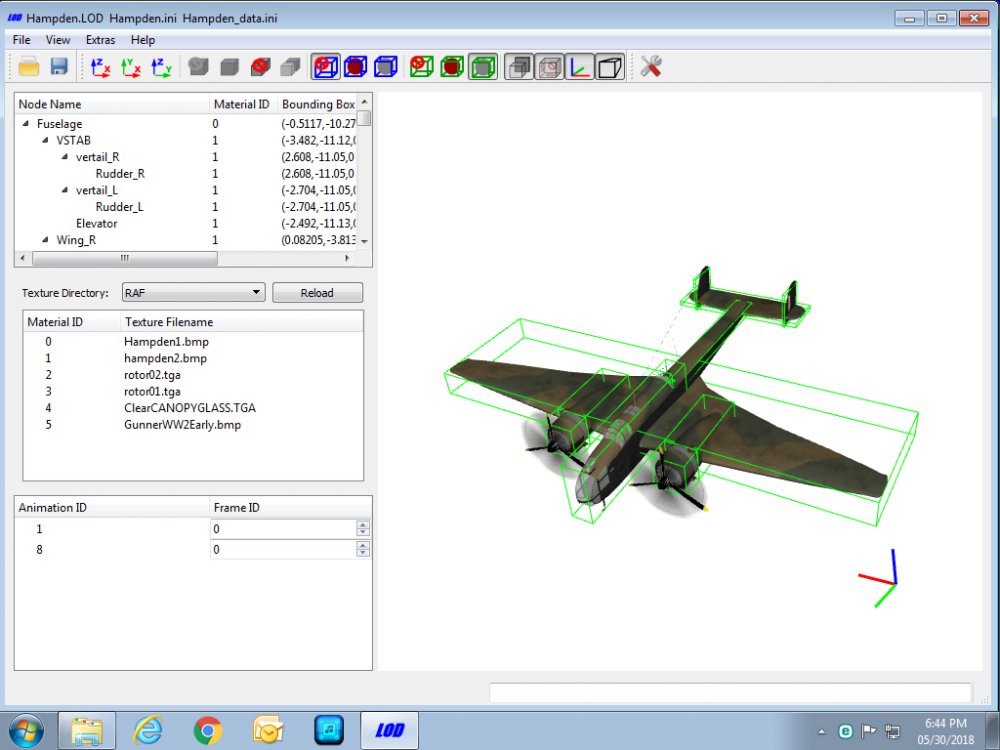The image size is (1000, 750).
Task: Open the View menu
Action: click(x=57, y=40)
